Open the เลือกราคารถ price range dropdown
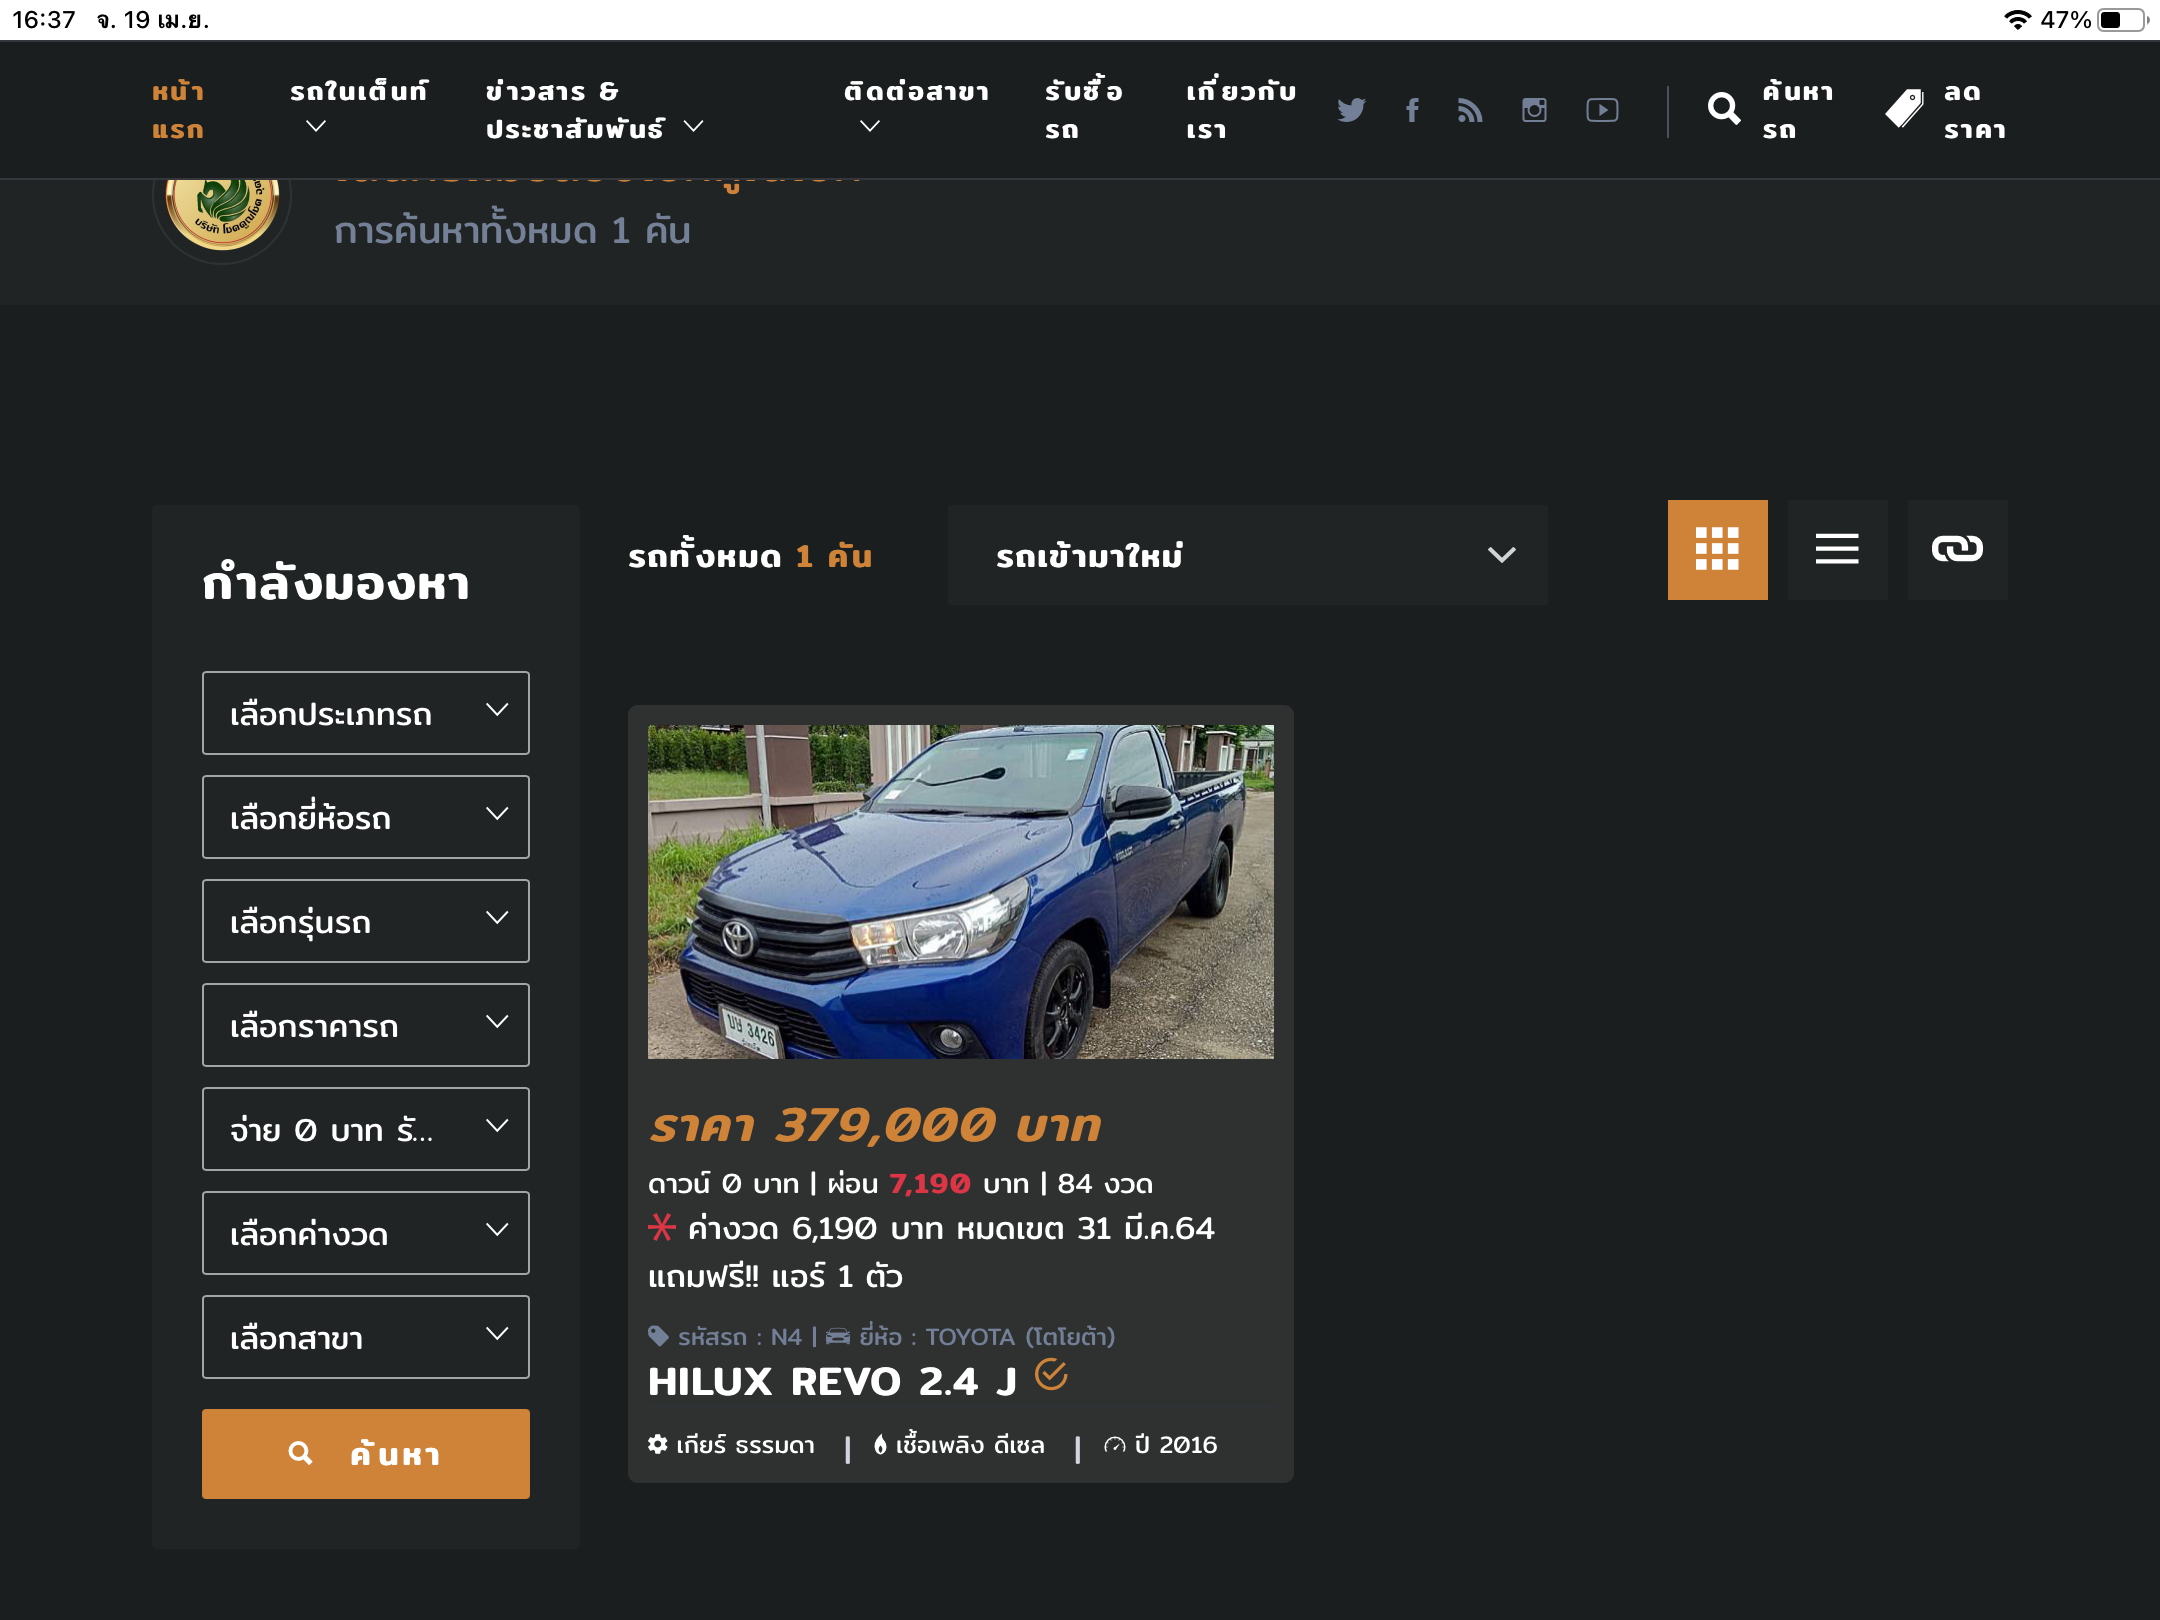 365,1025
